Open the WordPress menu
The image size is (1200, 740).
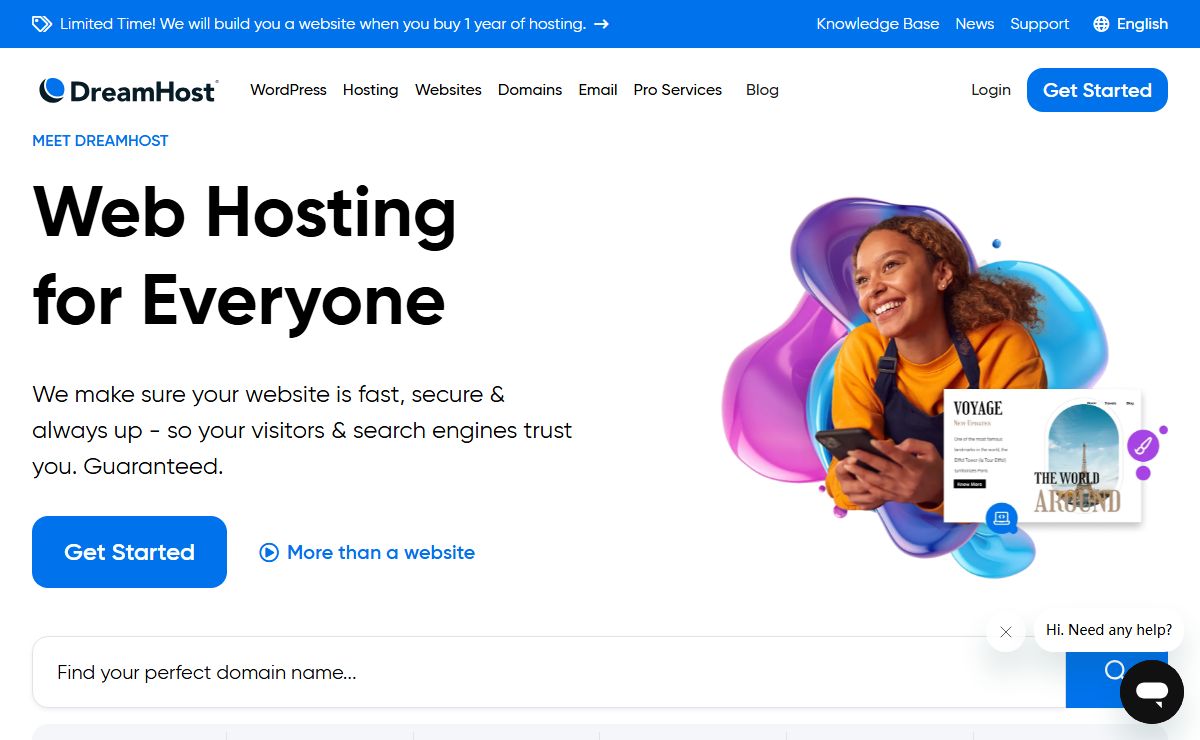tap(288, 90)
